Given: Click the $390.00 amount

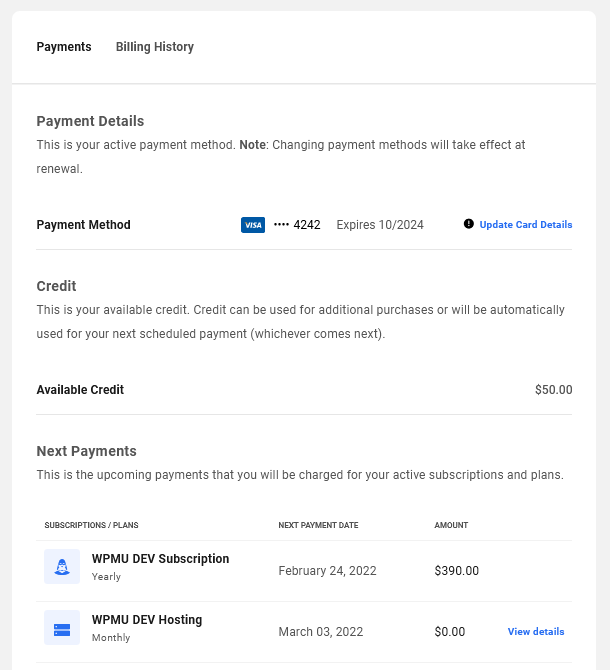Looking at the screenshot, I should (457, 571).
